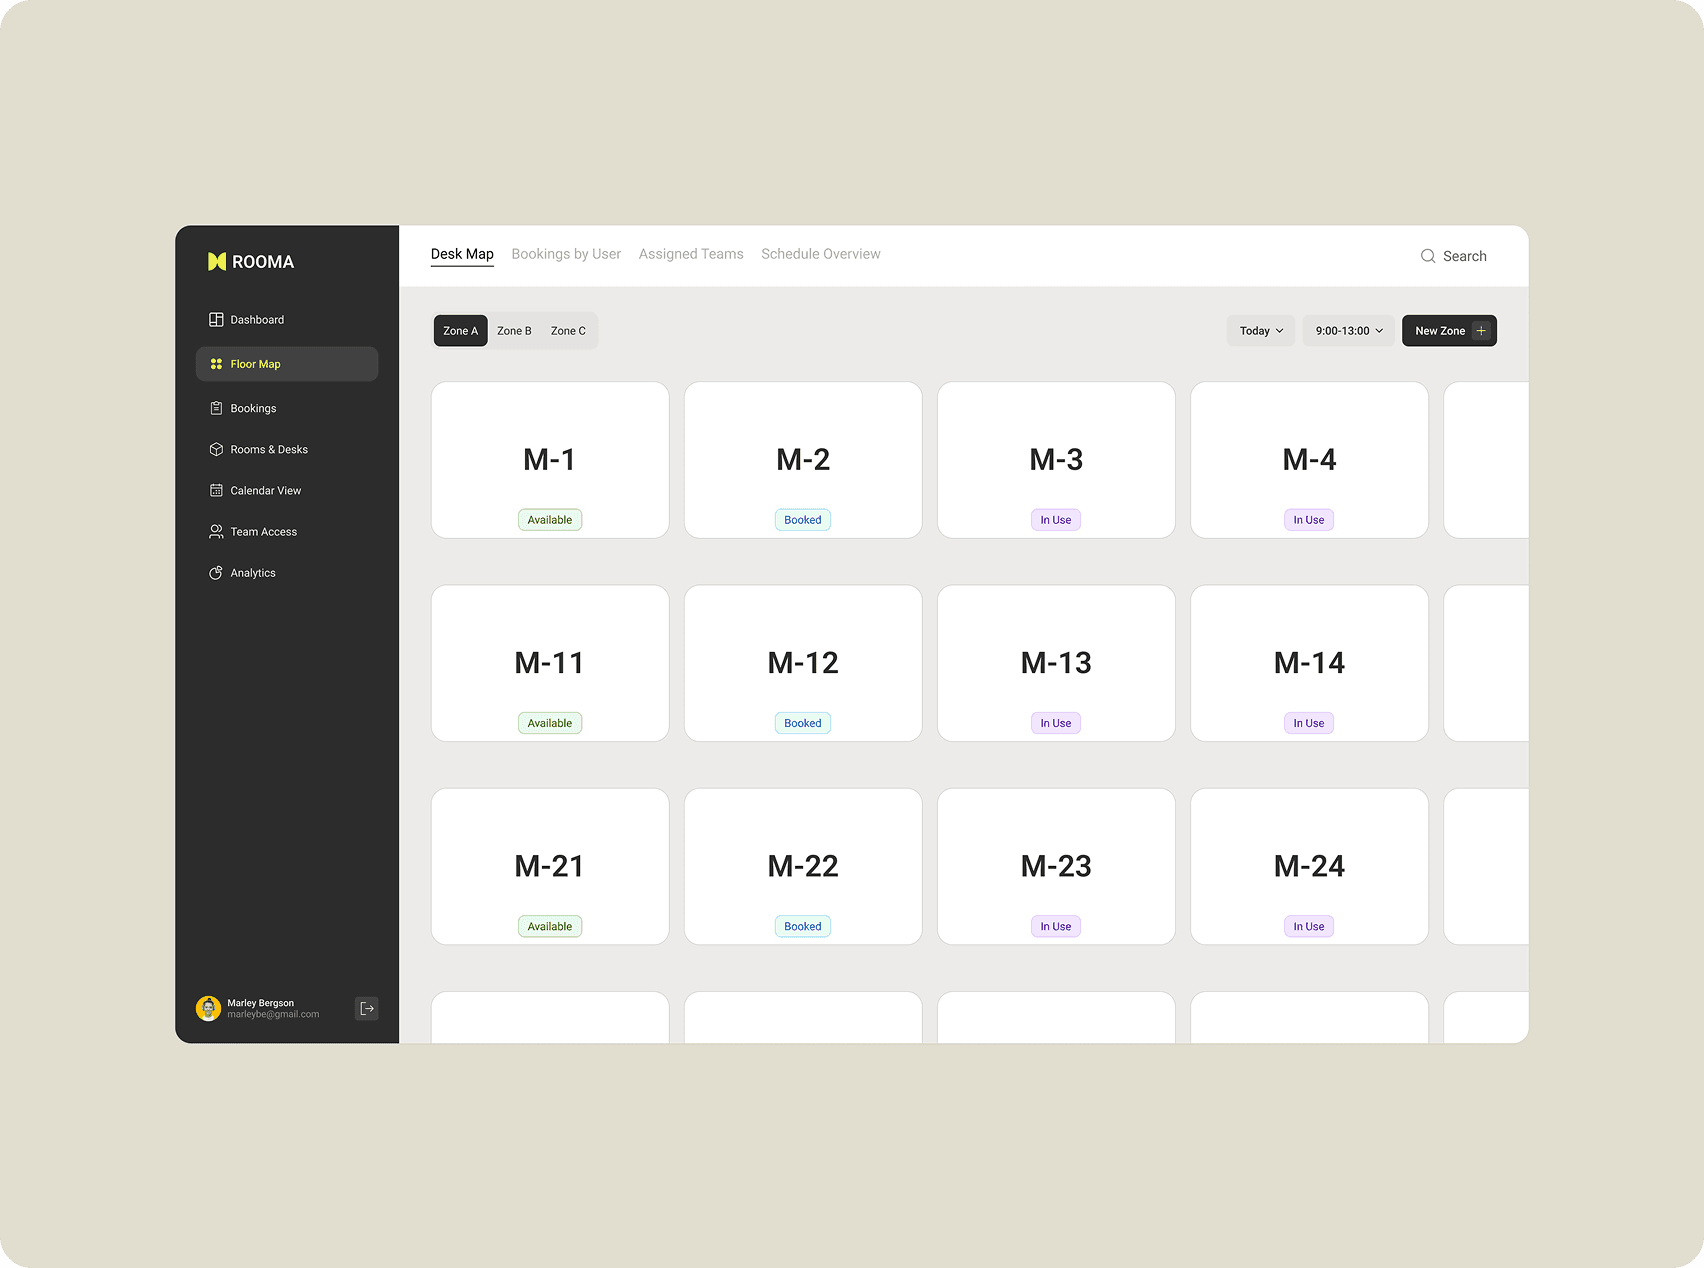This screenshot has width=1704, height=1268.
Task: Click the Dashboard icon in sidebar
Action: point(216,320)
